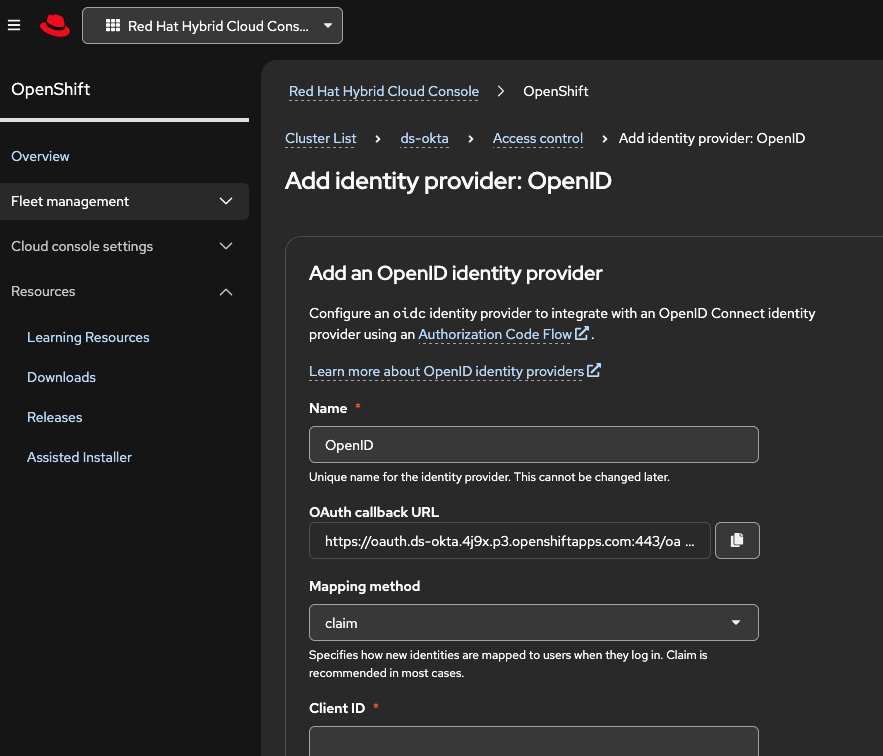
Task: Click the Add identity provider: OpenID breadcrumb text
Action: 712,138
